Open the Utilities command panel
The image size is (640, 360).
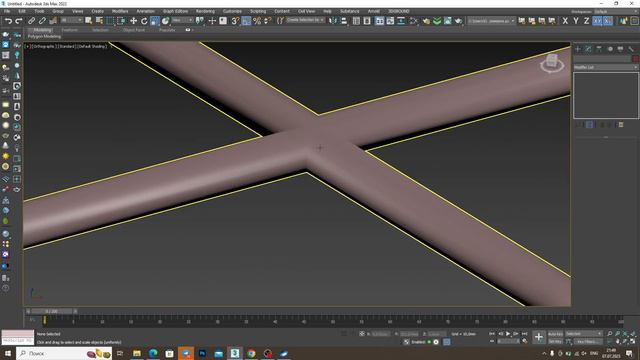[x=631, y=49]
